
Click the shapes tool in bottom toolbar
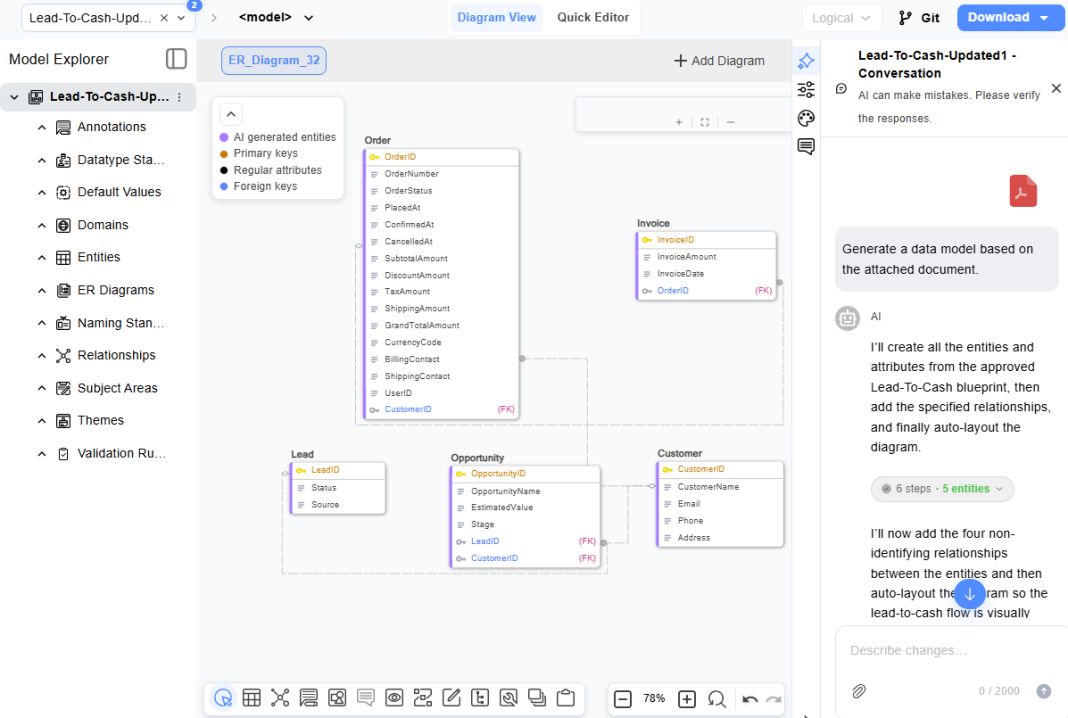click(337, 698)
